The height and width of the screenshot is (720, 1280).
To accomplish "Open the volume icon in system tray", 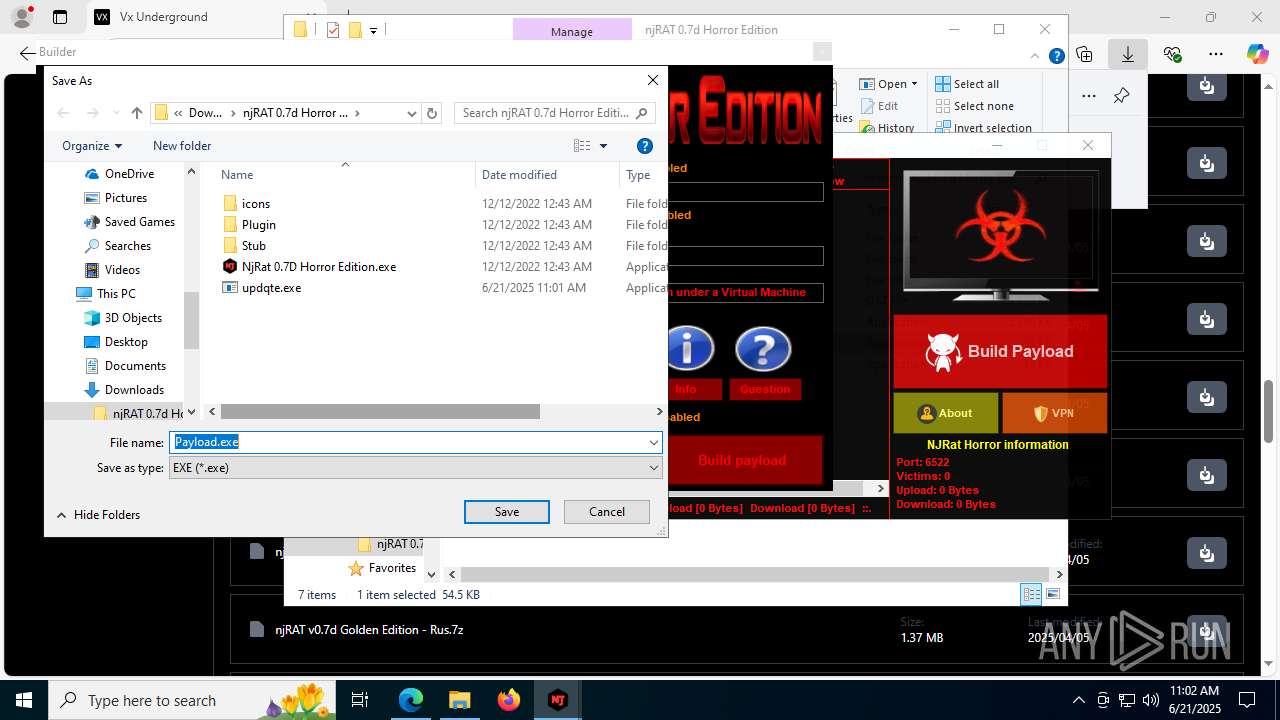I will pos(1151,700).
